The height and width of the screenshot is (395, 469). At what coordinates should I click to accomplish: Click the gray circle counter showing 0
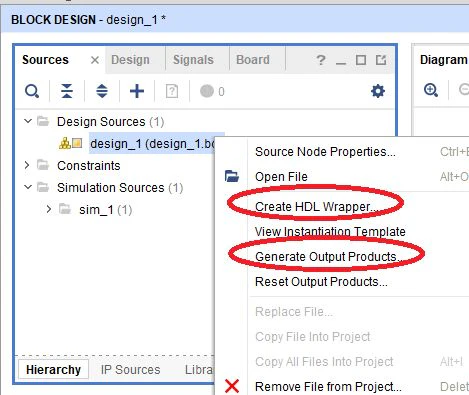pos(212,91)
